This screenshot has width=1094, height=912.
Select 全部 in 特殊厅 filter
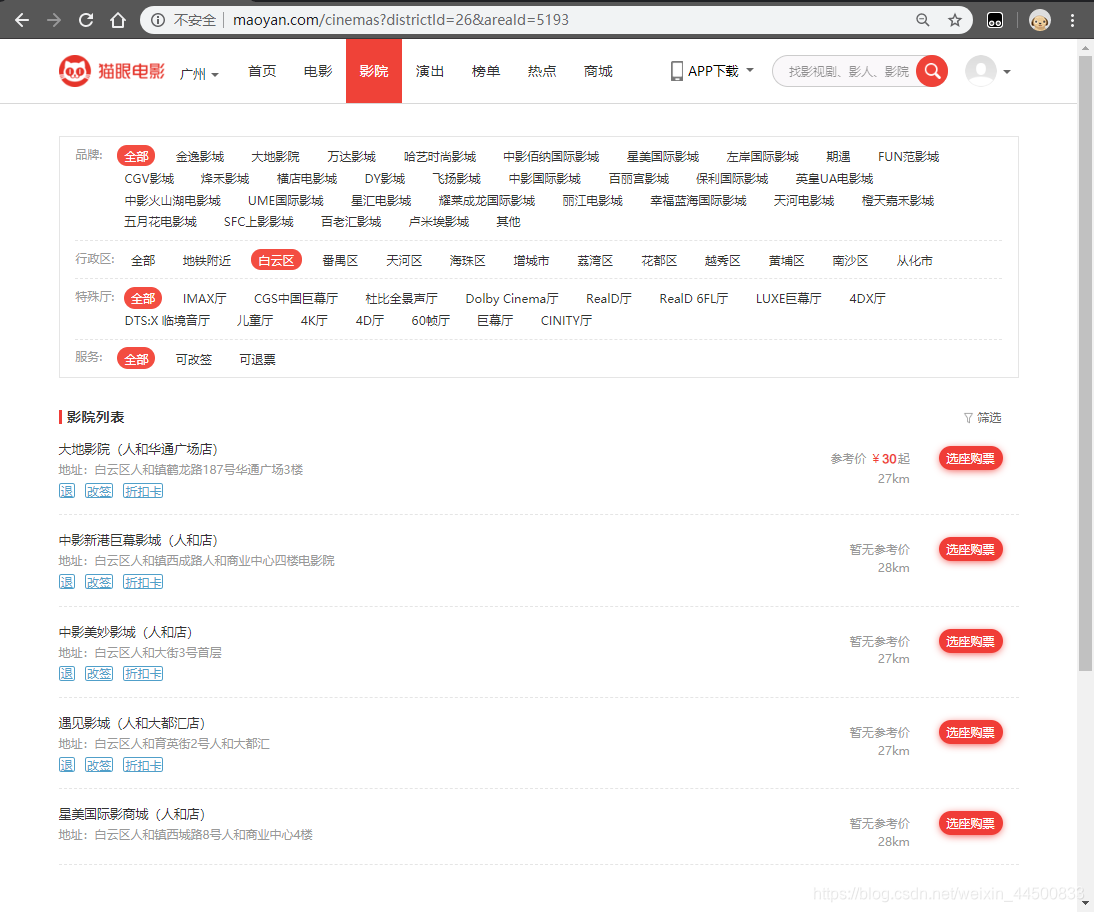coord(143,299)
